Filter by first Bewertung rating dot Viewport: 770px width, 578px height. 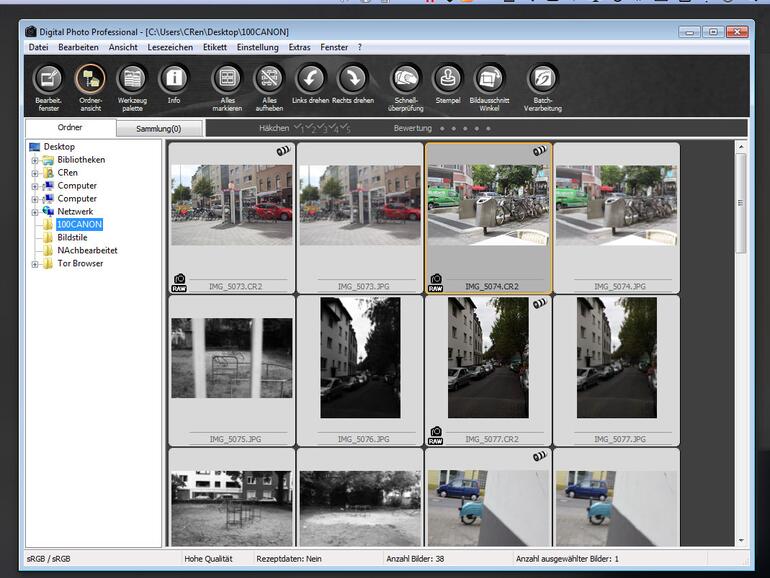point(442,129)
